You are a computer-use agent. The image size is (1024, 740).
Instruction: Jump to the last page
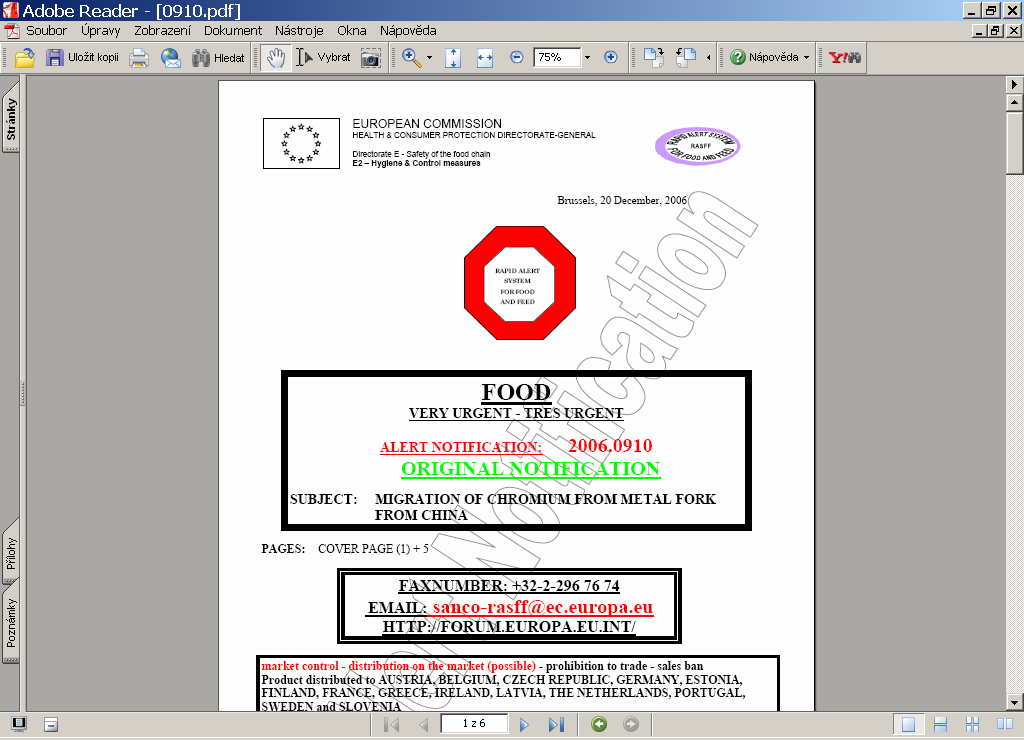pos(556,724)
